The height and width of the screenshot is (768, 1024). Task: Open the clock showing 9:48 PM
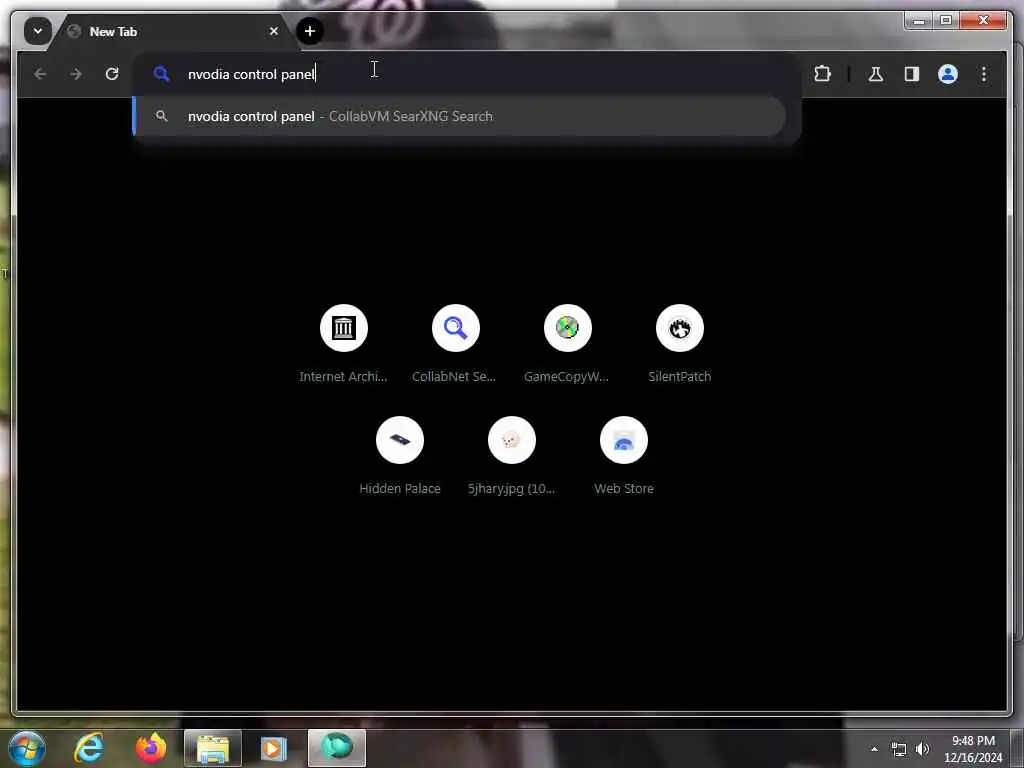tap(973, 749)
